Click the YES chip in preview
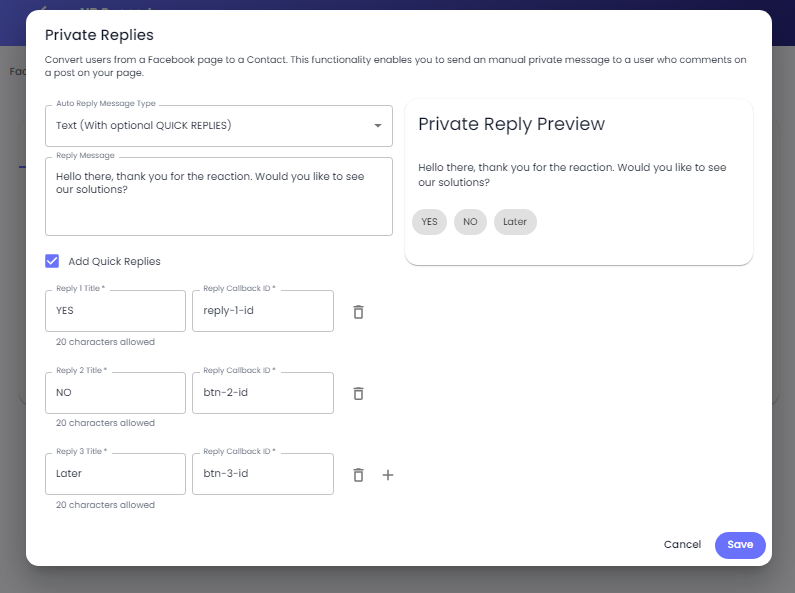 pyautogui.click(x=429, y=222)
